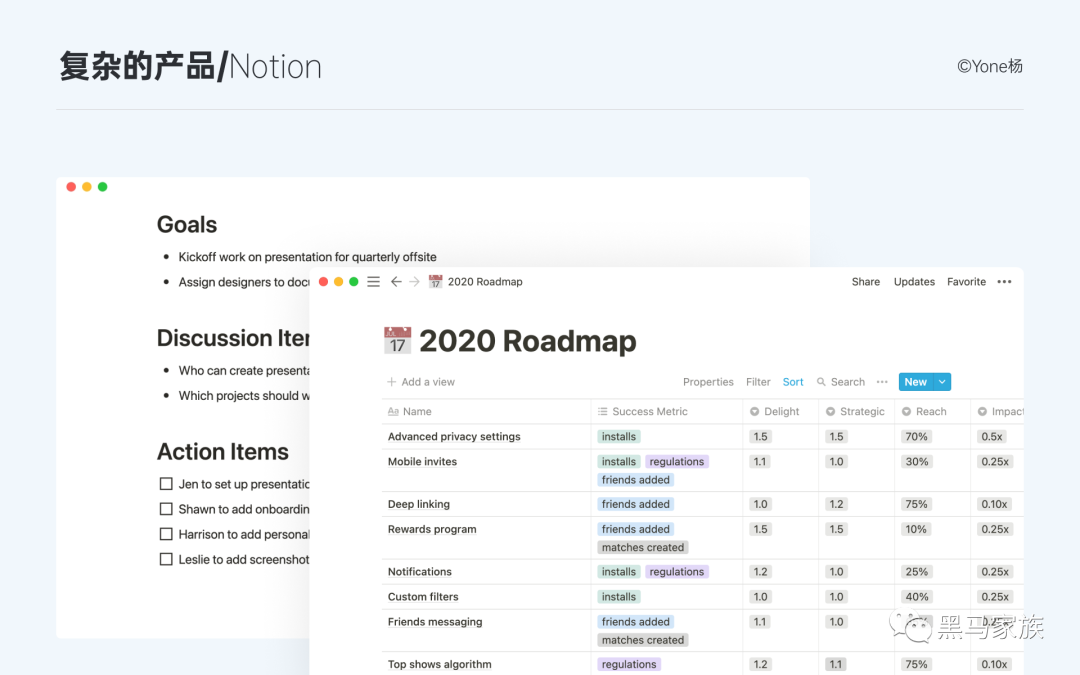
Task: Open the Filter option
Action: [758, 382]
